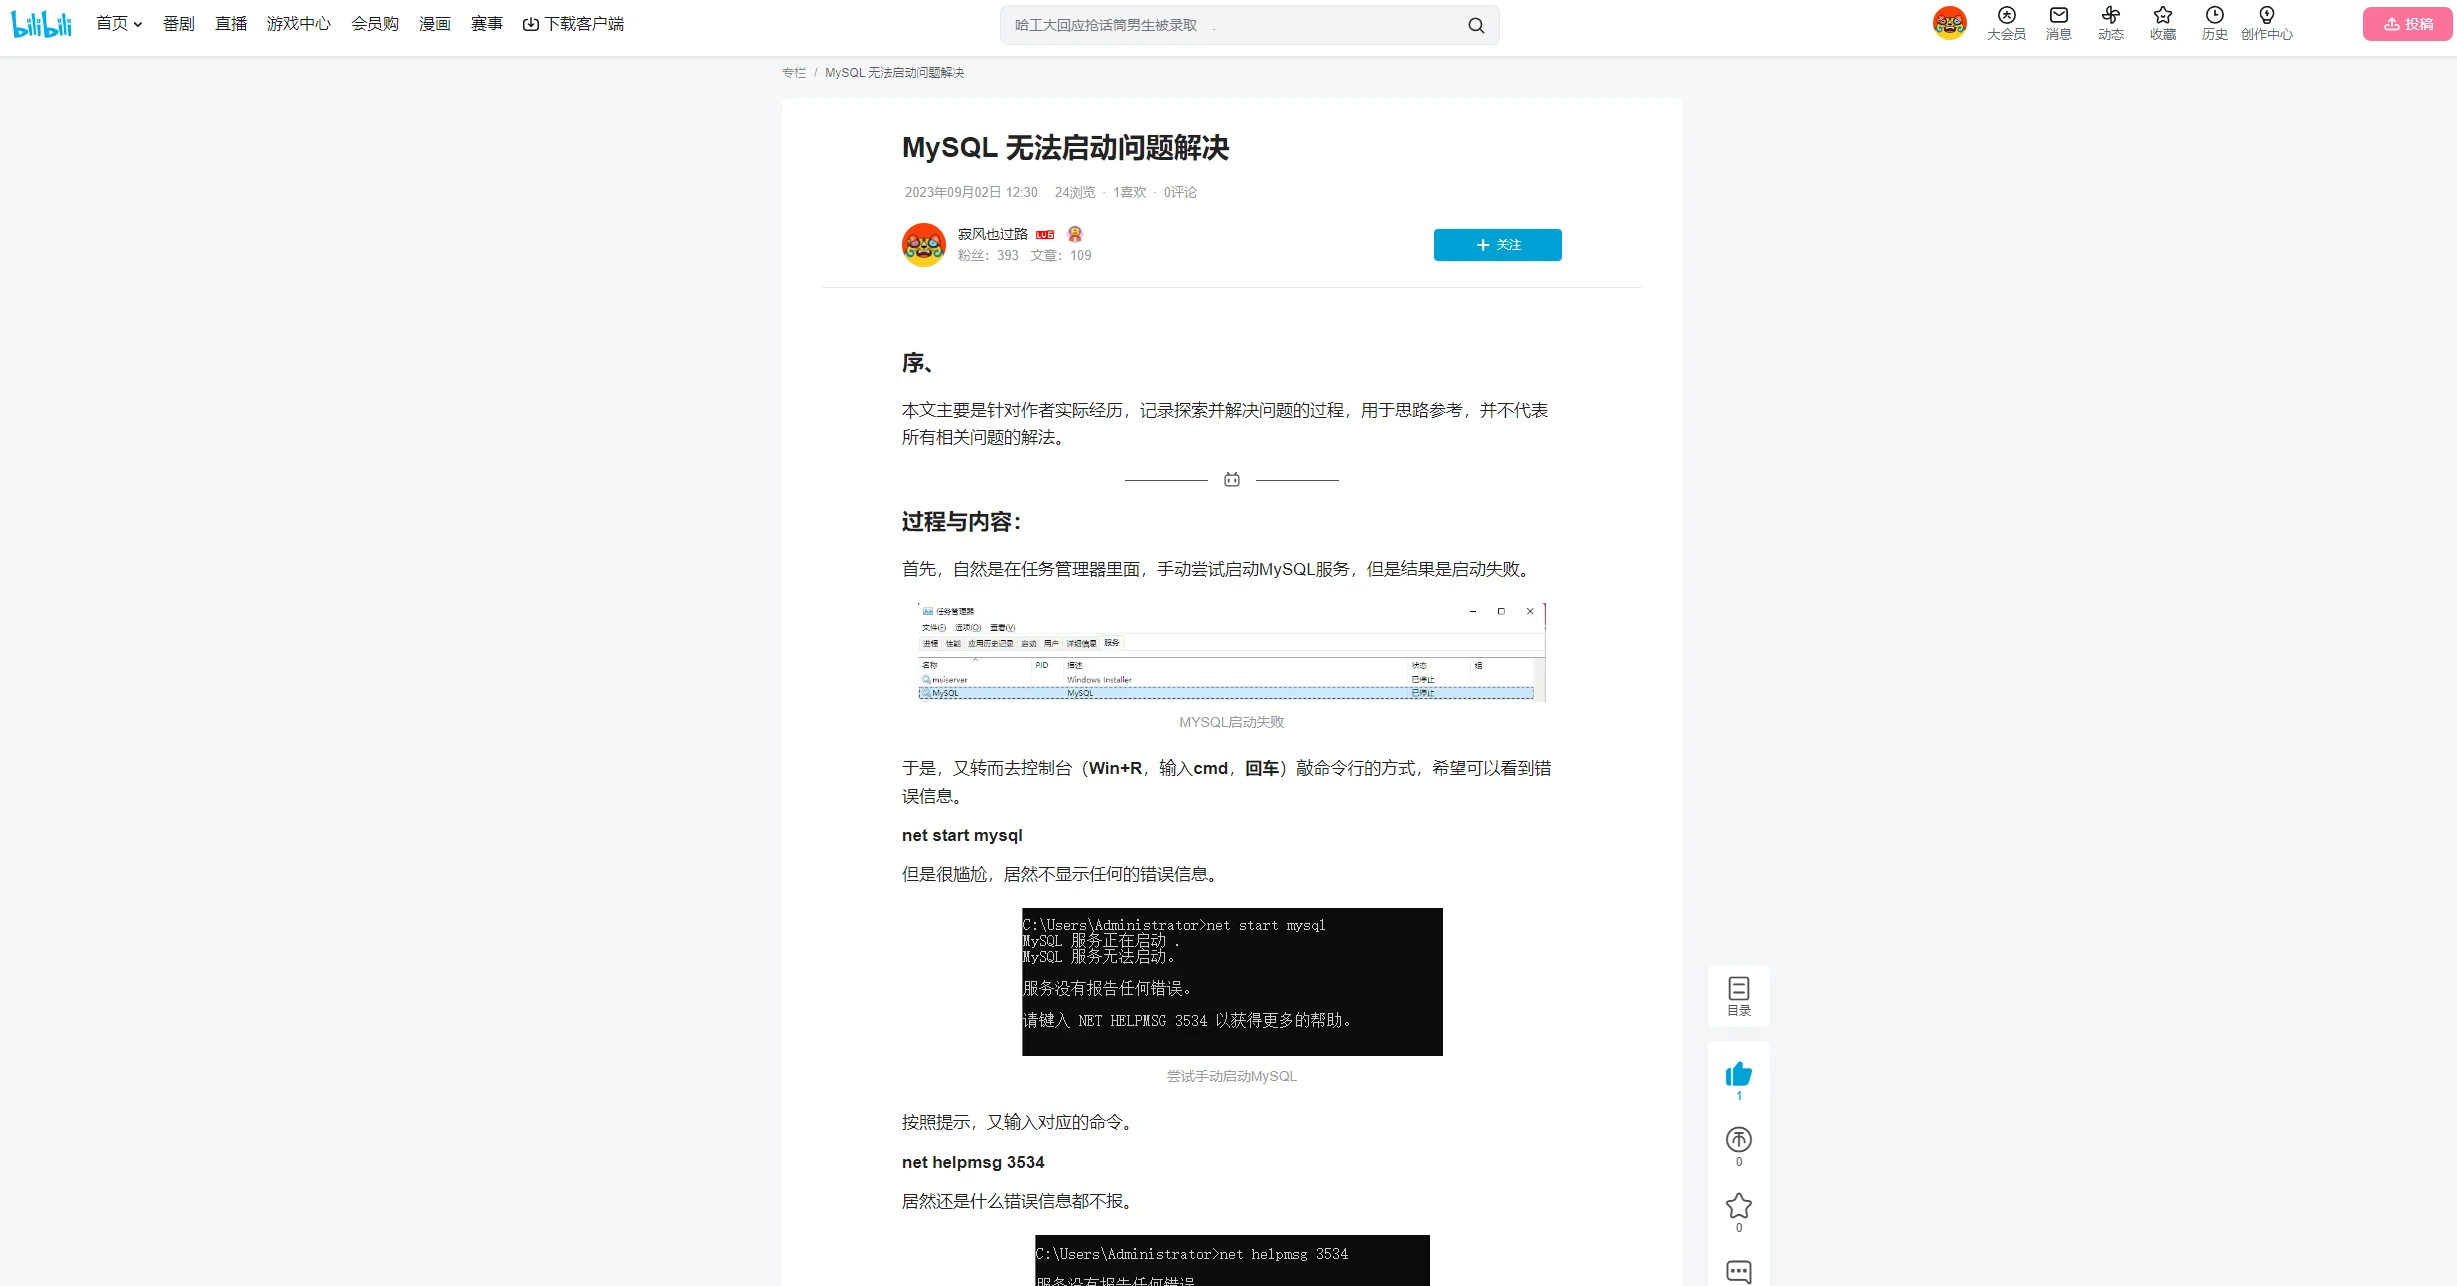The height and width of the screenshot is (1286, 2457).
Task: Click the heading 过程与内容：
Action: pyautogui.click(x=962, y=522)
